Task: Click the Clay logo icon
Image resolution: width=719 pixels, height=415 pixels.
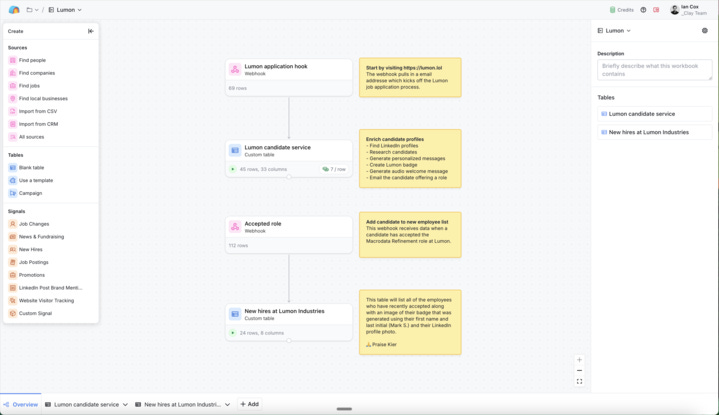Action: [14, 10]
